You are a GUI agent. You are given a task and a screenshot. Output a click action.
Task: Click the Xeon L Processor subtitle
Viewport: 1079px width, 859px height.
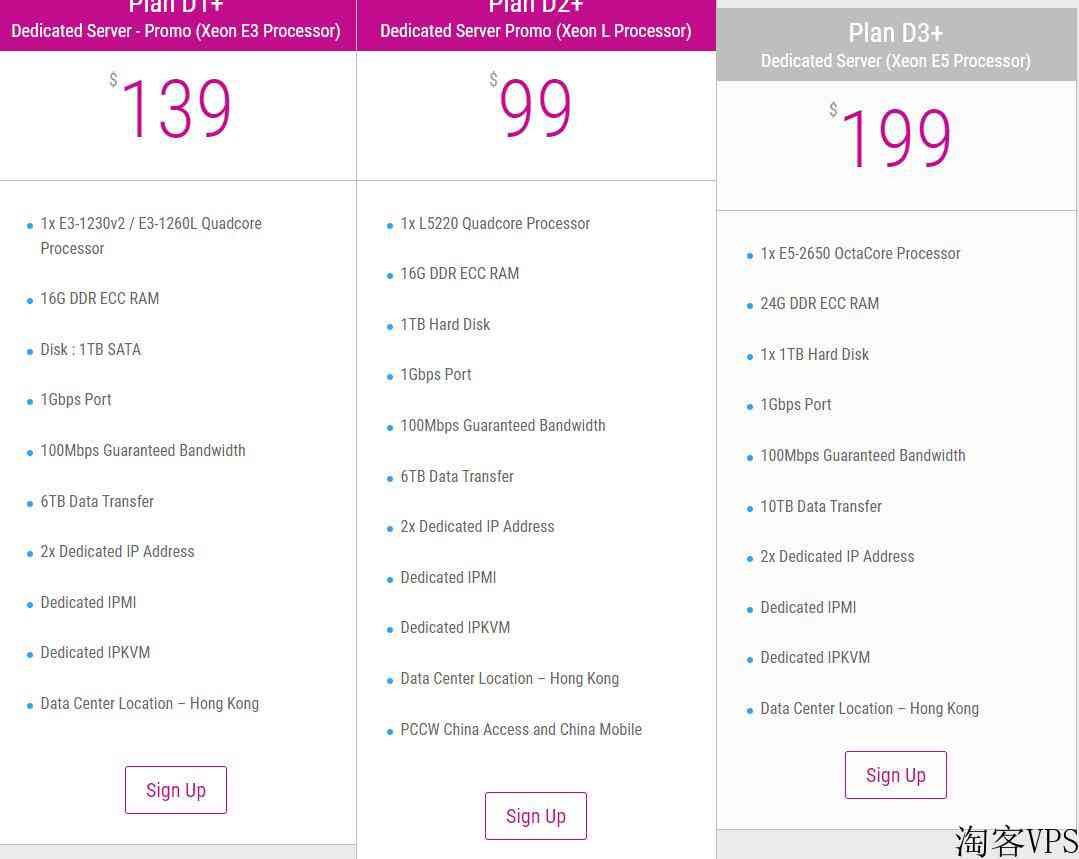[x=535, y=31]
